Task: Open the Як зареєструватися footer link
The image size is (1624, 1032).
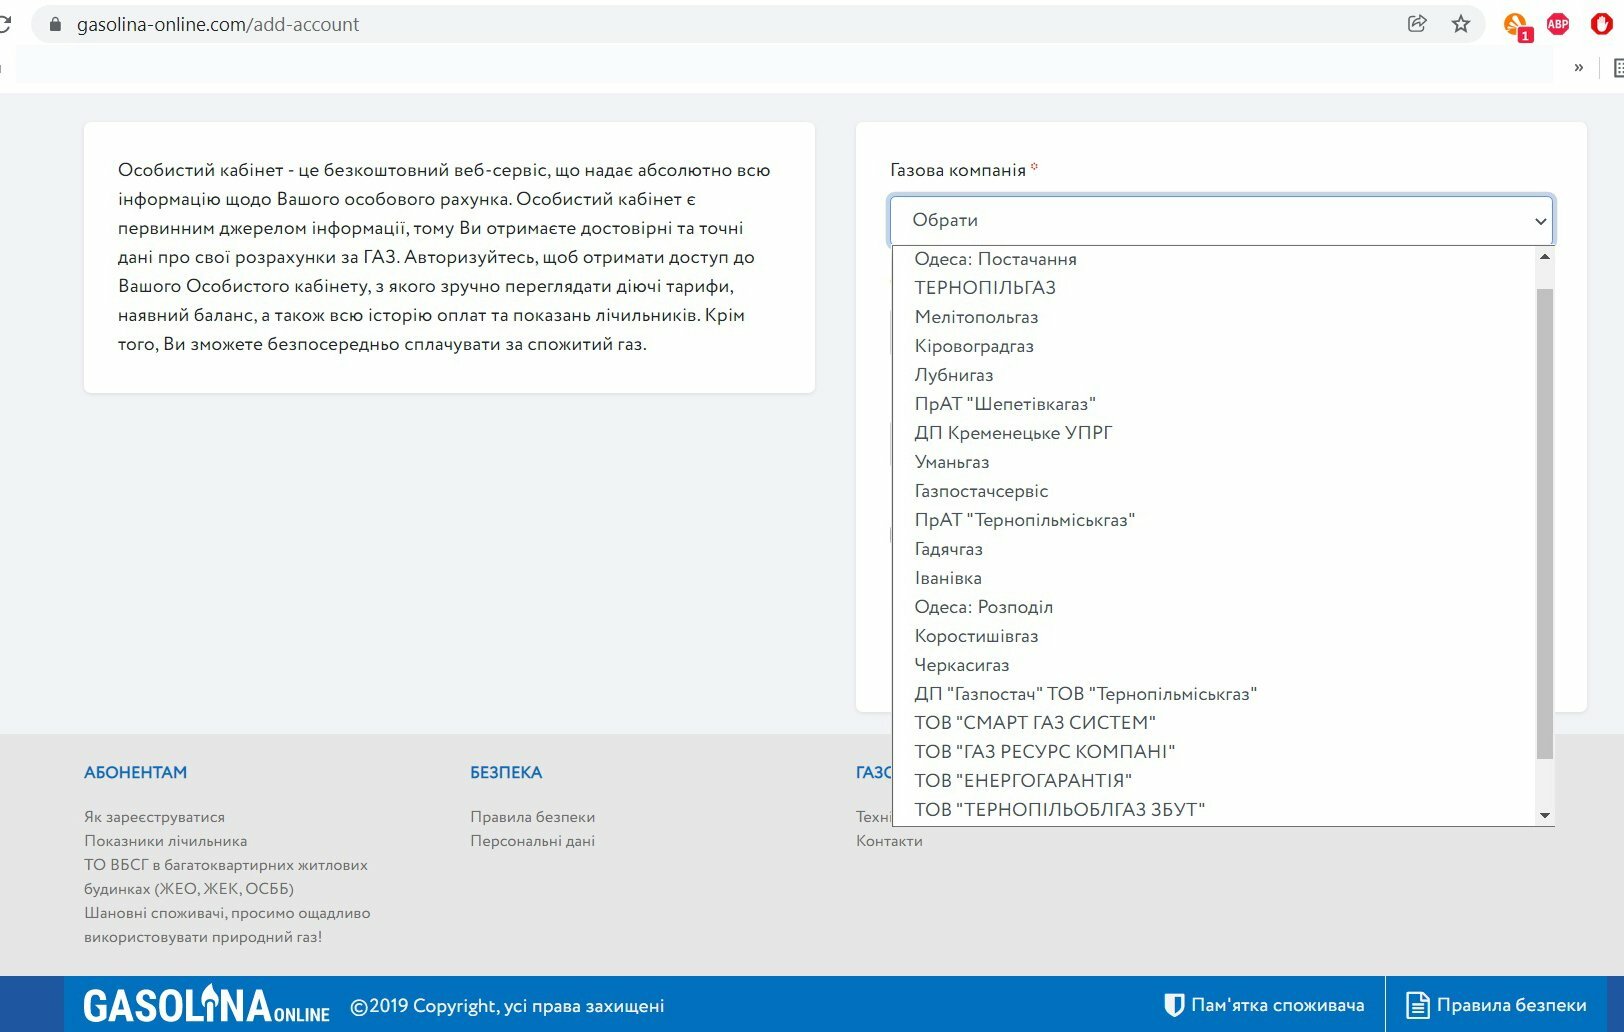Action: coord(155,817)
